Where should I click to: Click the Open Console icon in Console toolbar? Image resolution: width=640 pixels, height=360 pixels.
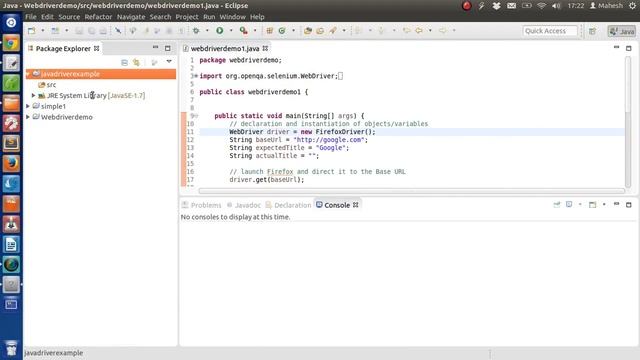pos(593,204)
